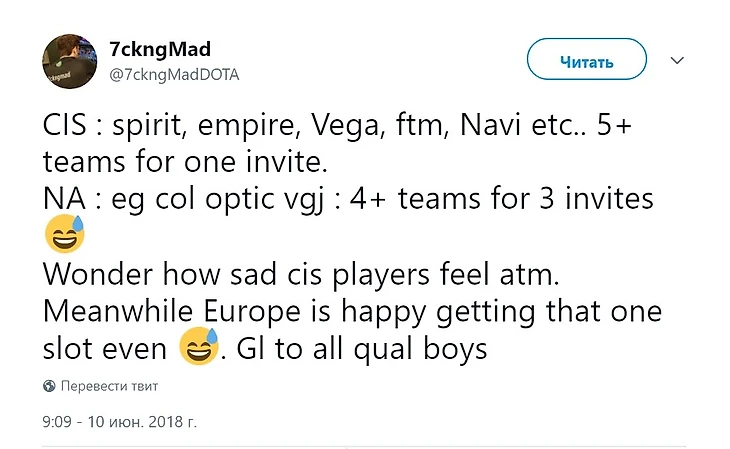Viewport: 730px width, 449px height.
Task: Expand the tweet options chevron
Action: coord(677,61)
